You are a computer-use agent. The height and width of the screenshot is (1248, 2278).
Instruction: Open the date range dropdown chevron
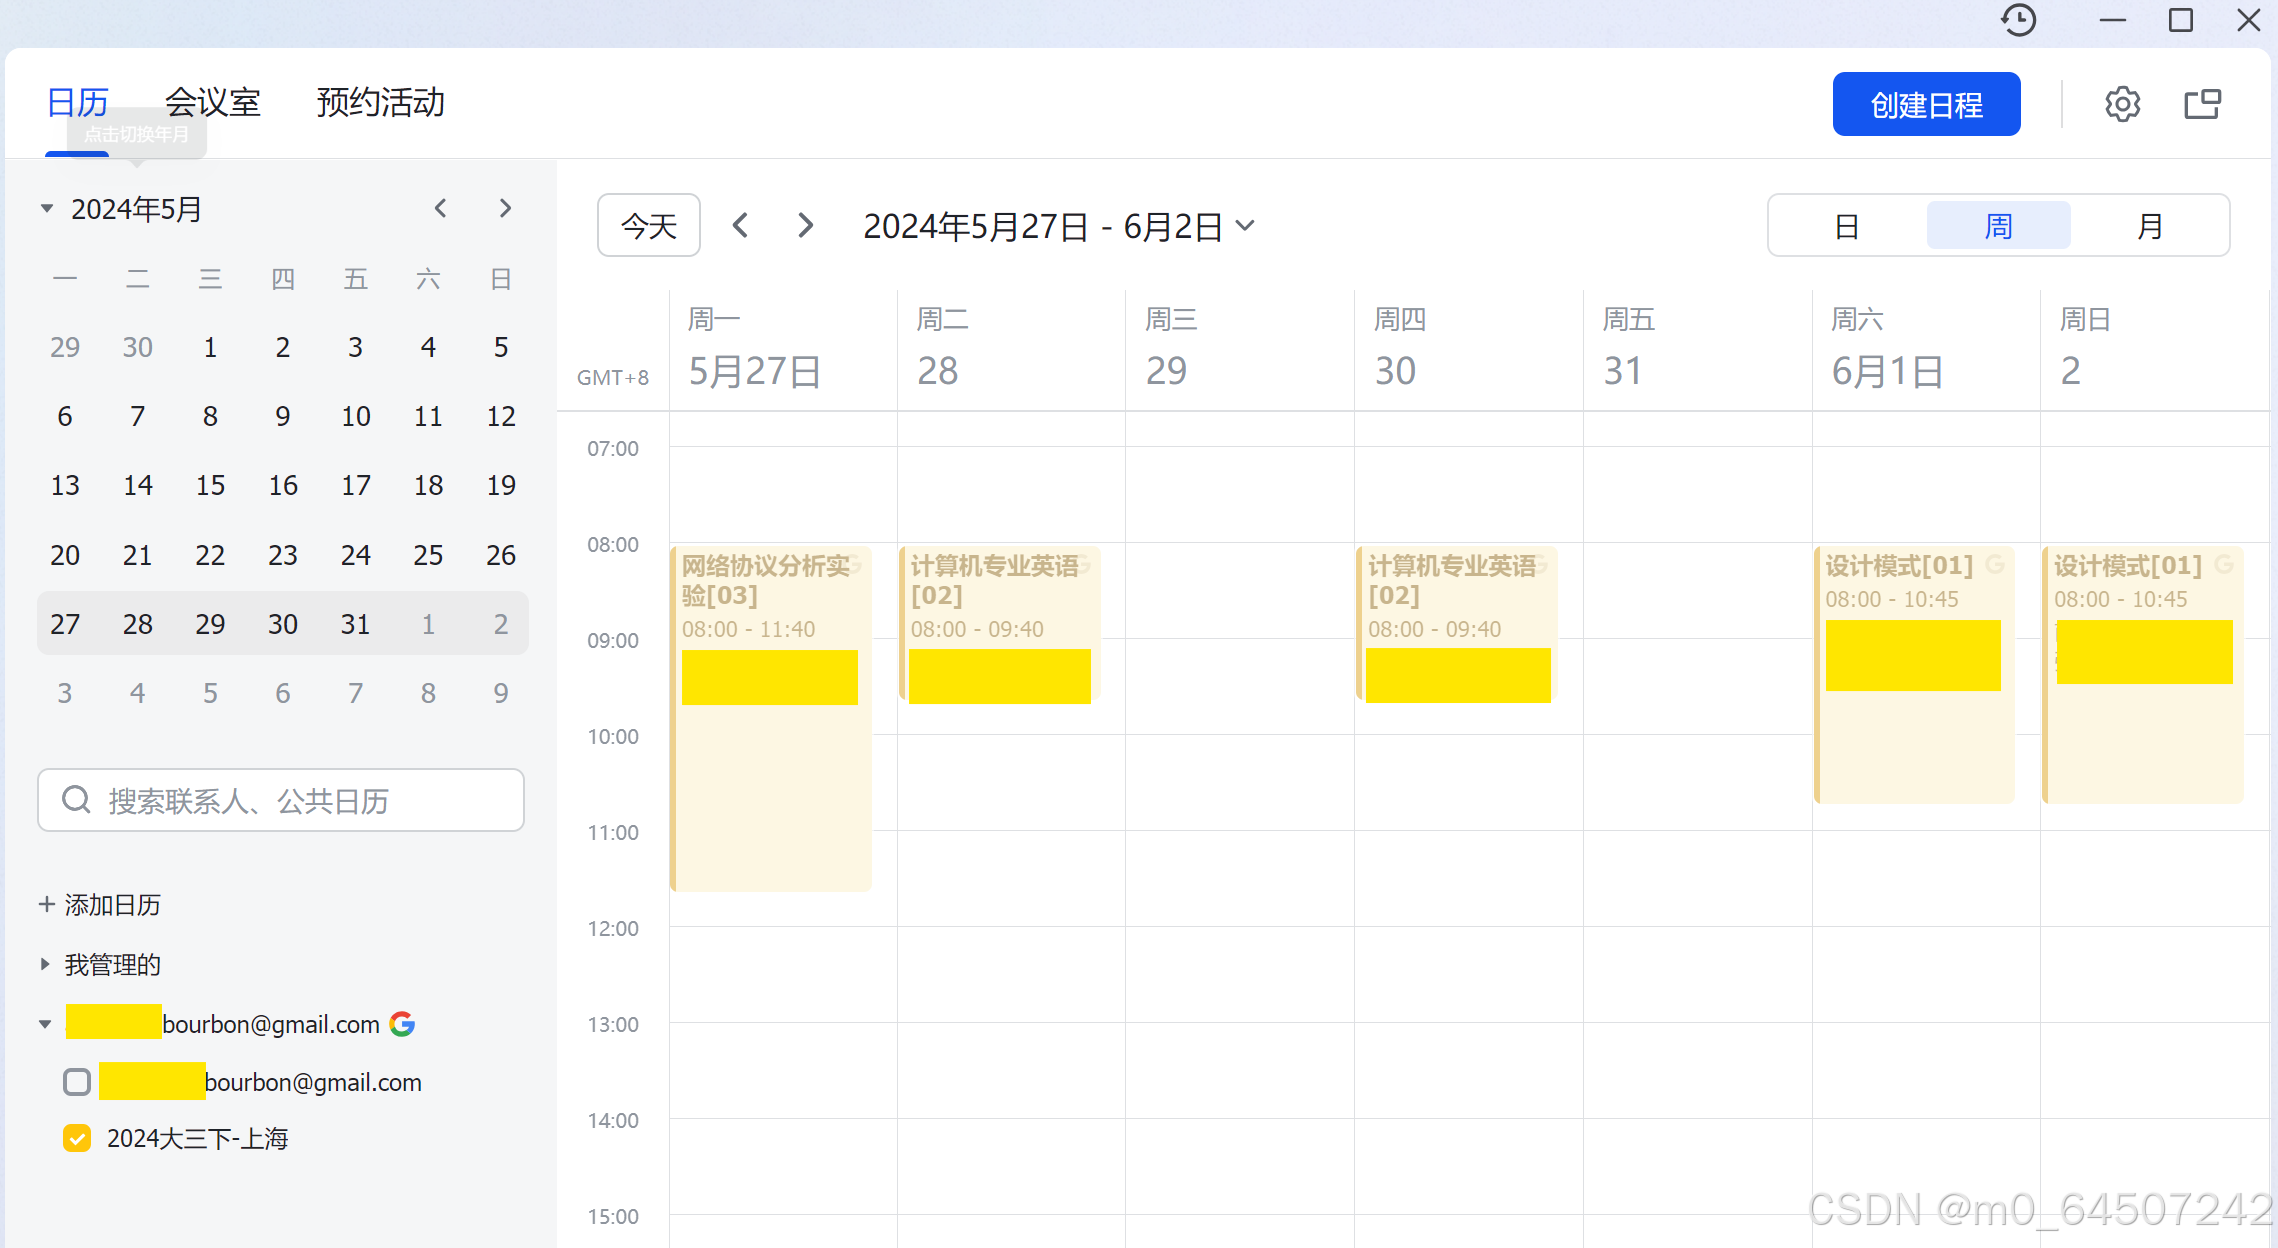click(x=1245, y=225)
